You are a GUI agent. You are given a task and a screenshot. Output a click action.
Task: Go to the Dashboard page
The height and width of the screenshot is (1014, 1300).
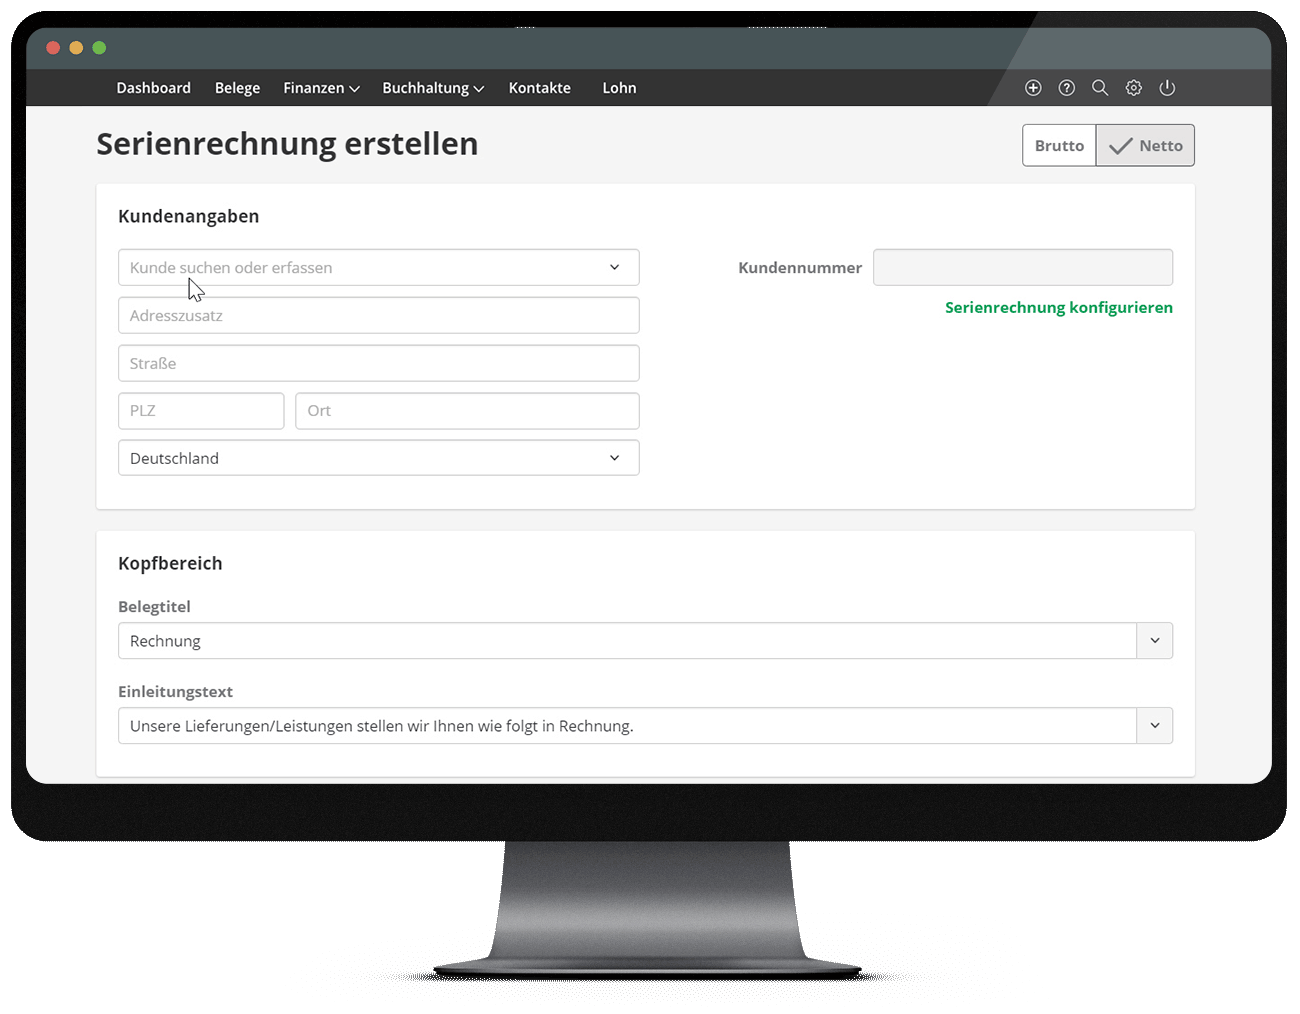[x=153, y=88]
